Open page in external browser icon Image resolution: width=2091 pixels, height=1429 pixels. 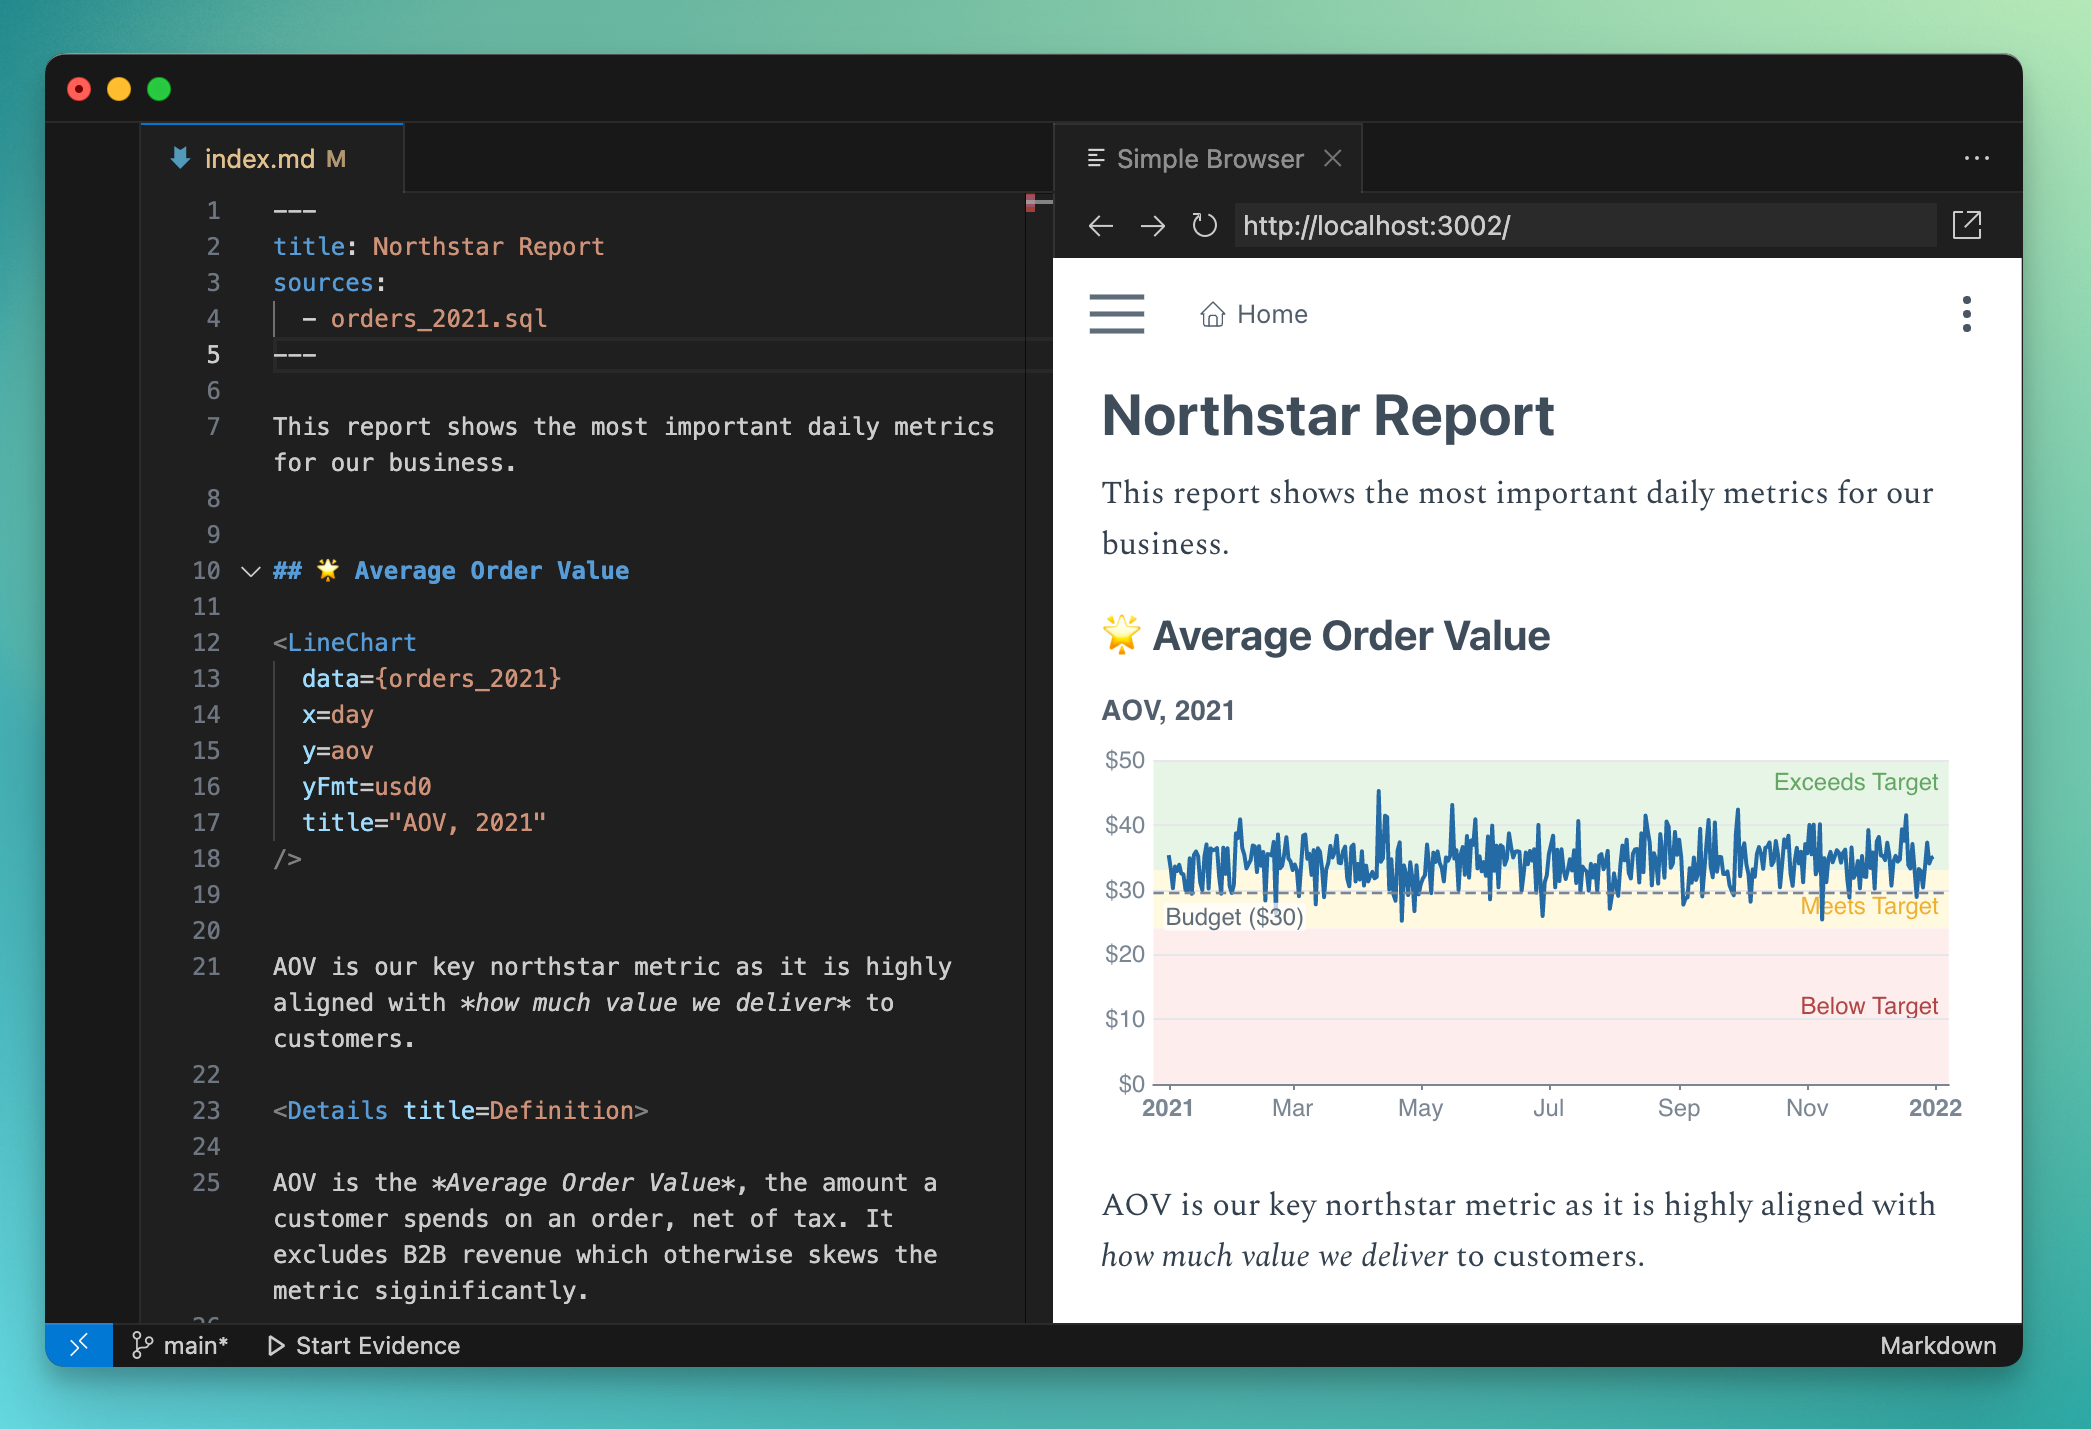click(1966, 226)
